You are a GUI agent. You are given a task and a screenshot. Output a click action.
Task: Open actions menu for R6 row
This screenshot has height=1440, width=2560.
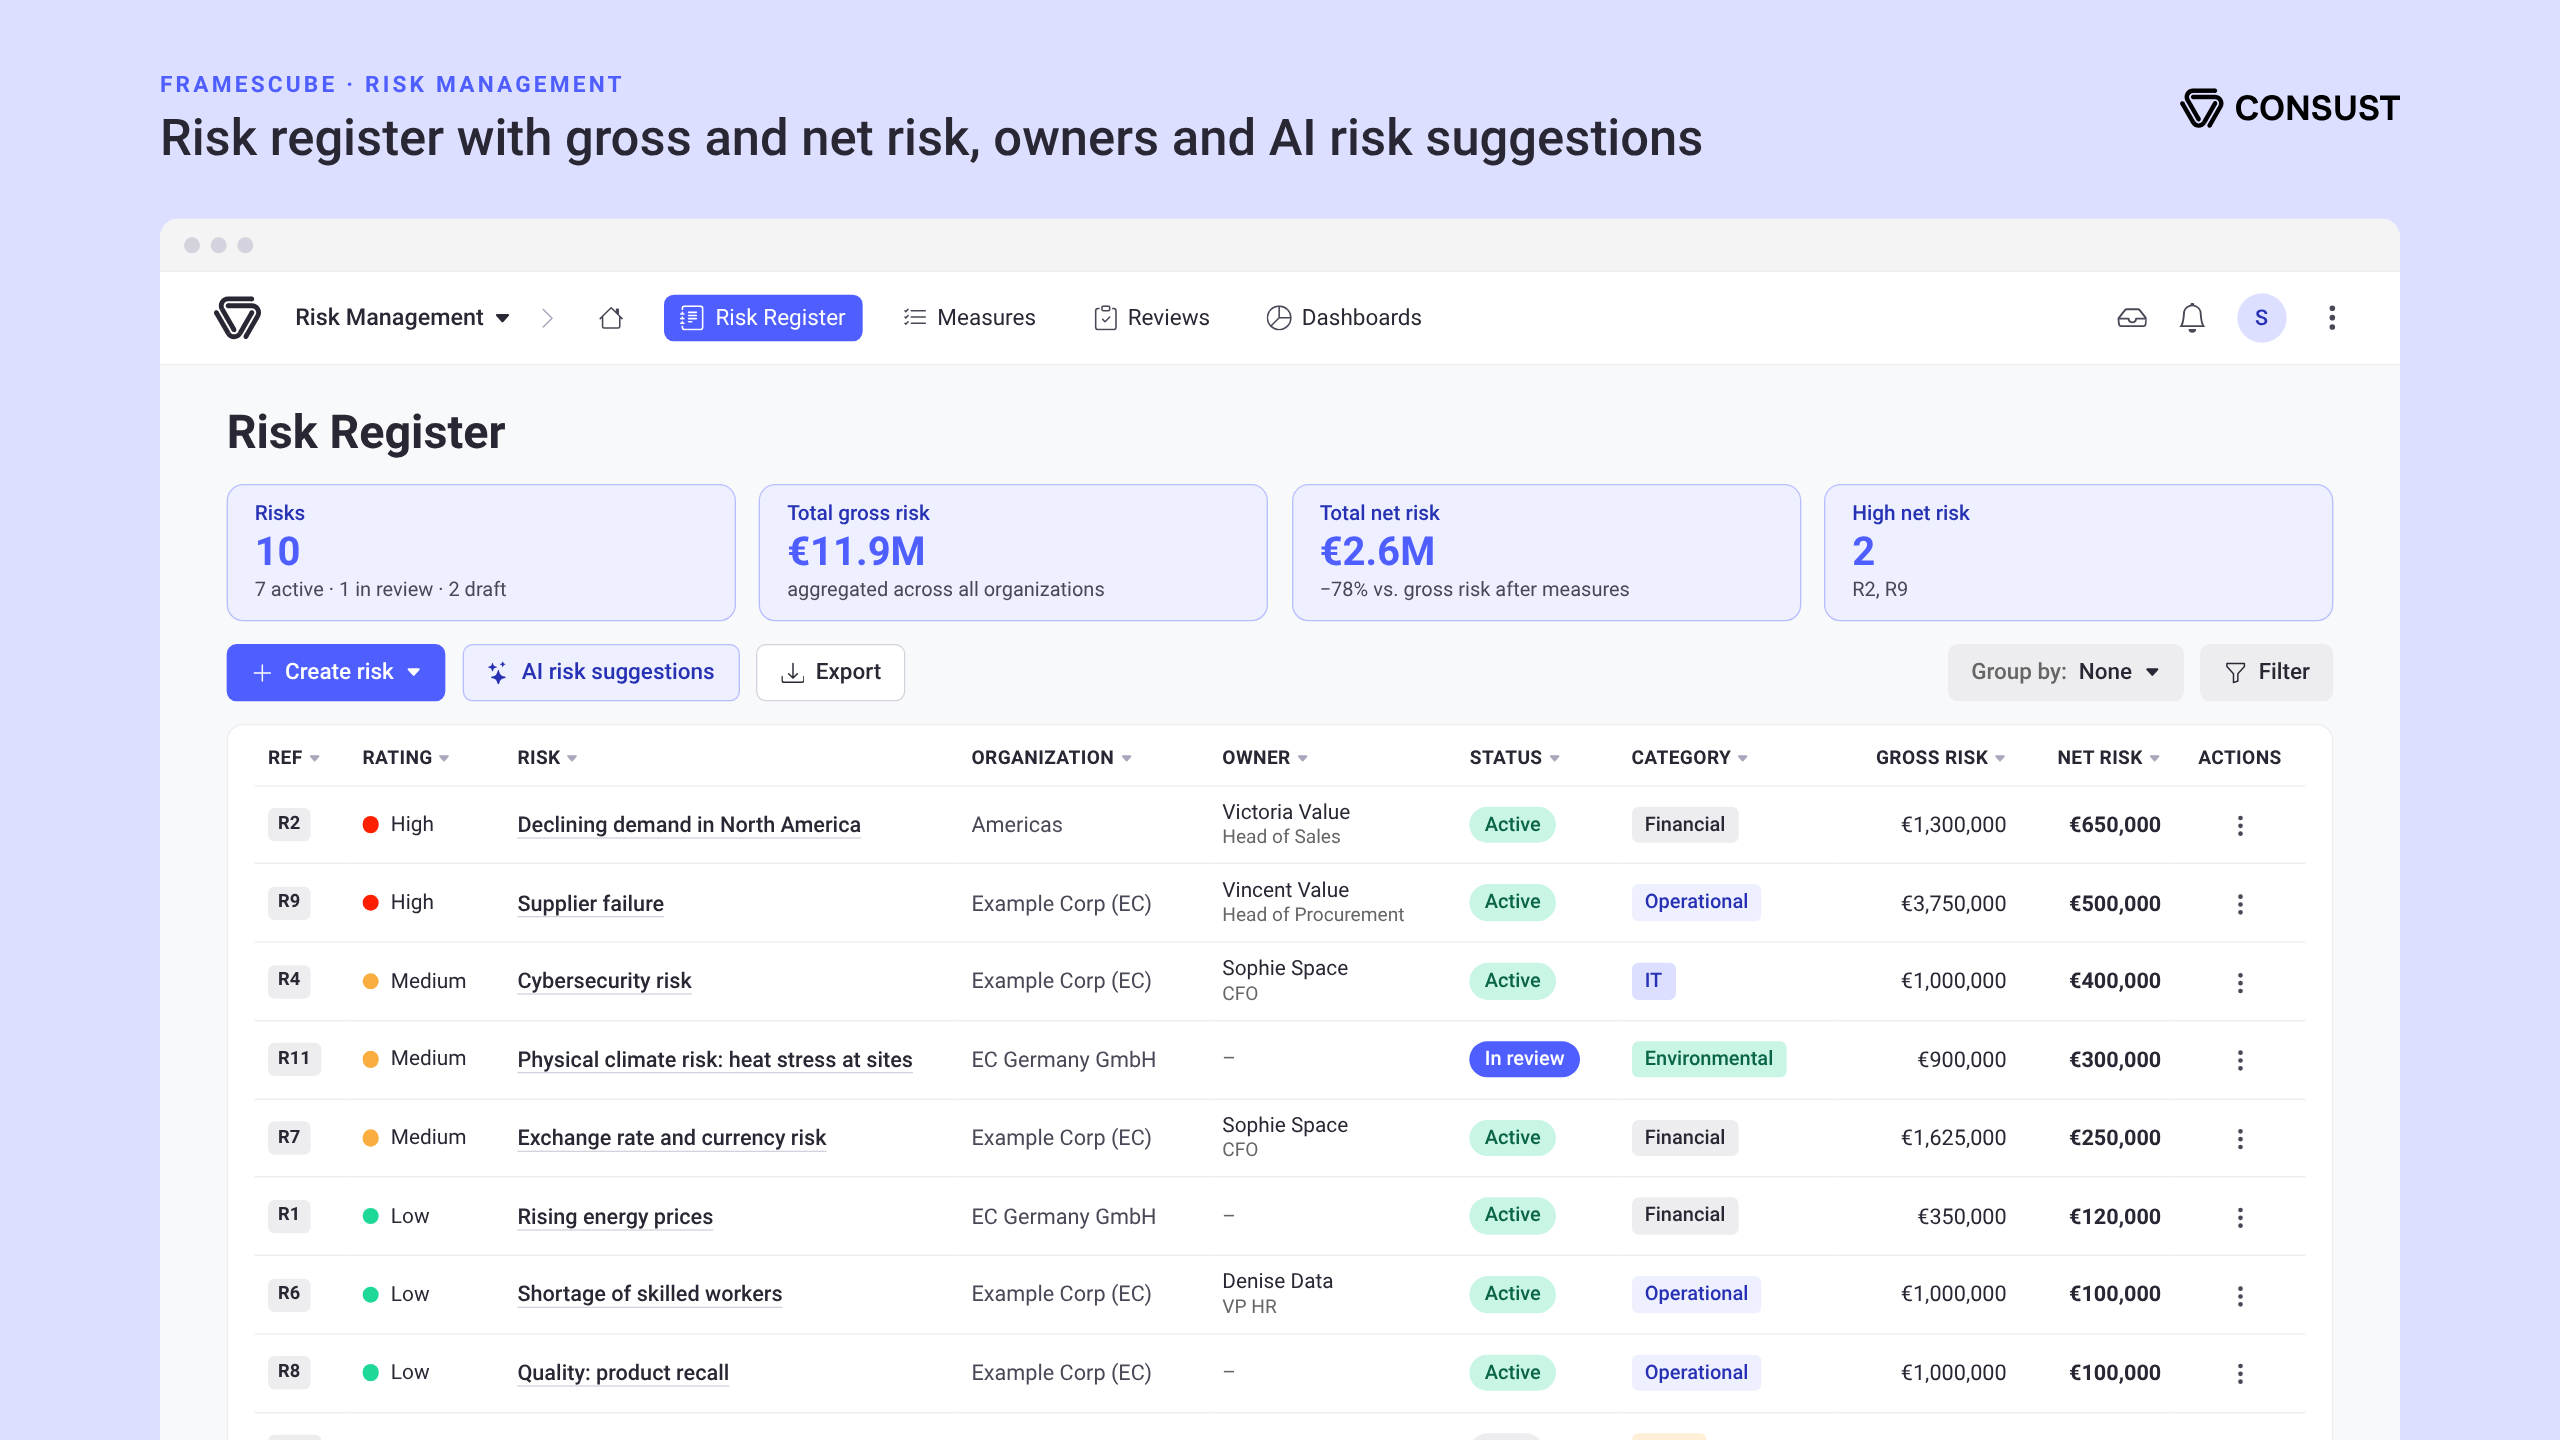point(2240,1295)
